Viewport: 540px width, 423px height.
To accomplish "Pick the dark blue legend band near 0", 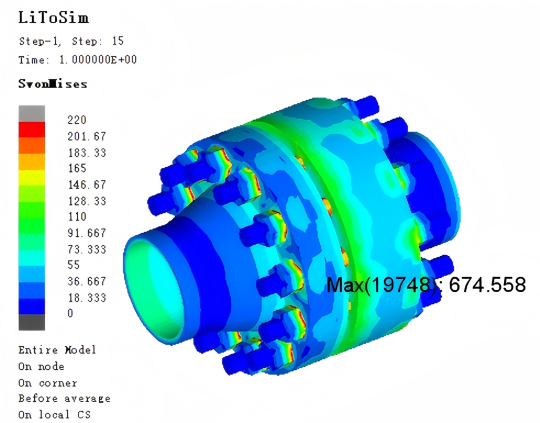I will tap(32, 306).
